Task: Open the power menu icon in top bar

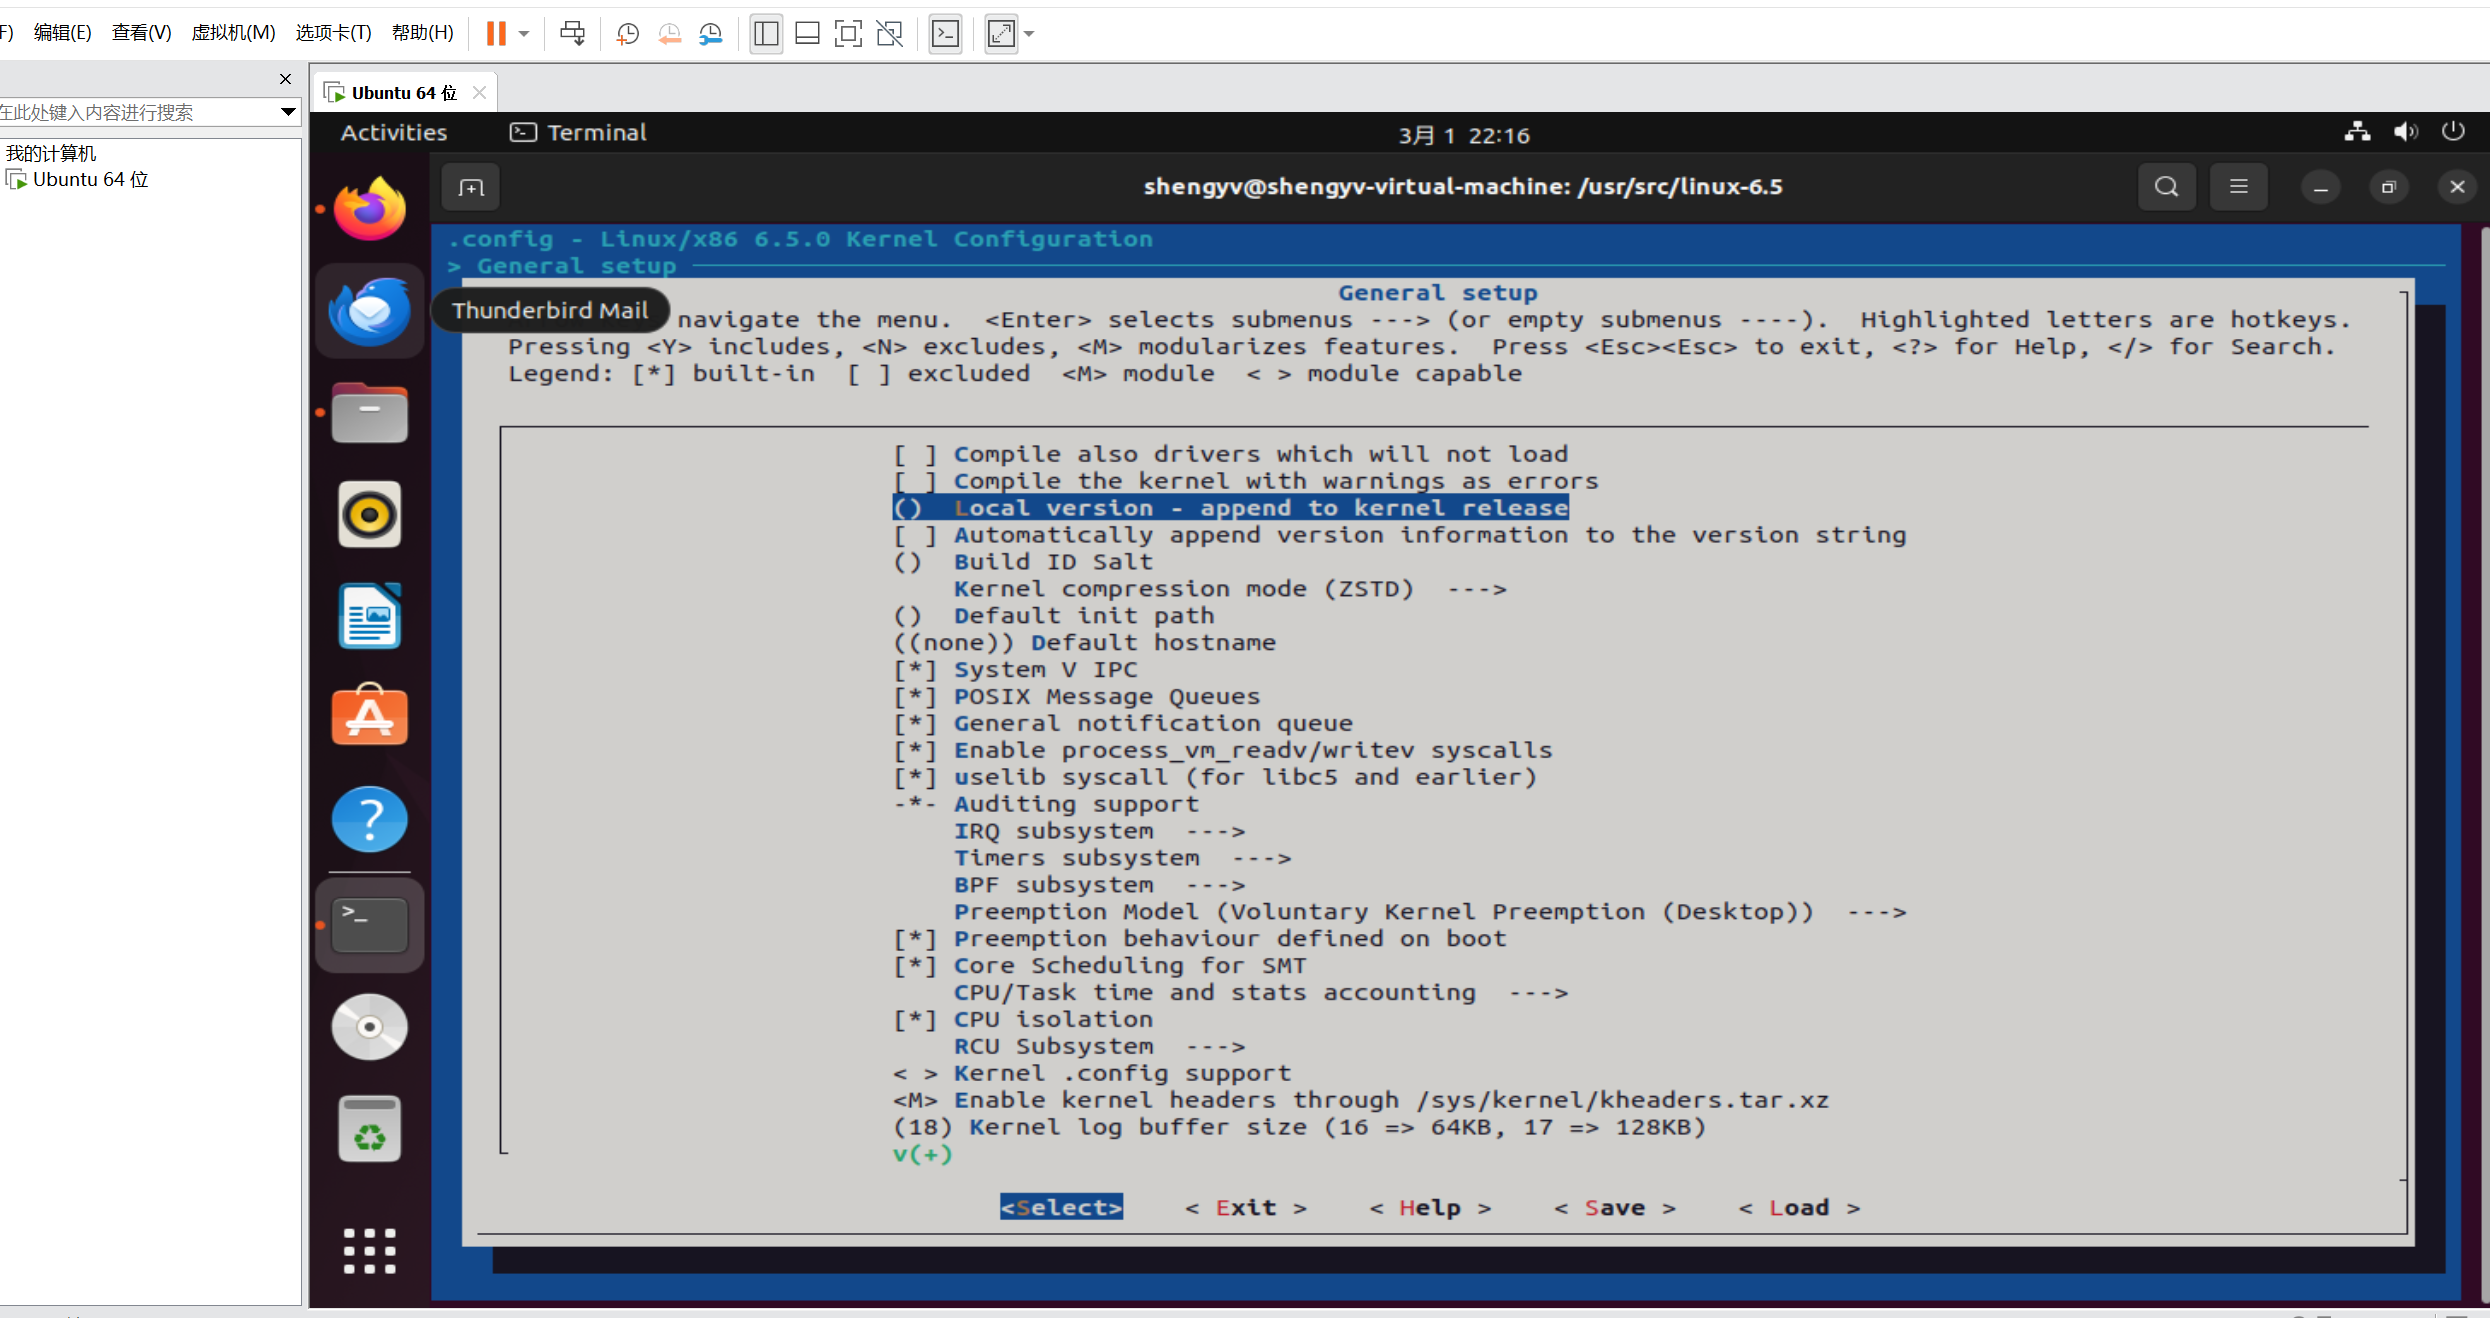Action: pos(2453,132)
